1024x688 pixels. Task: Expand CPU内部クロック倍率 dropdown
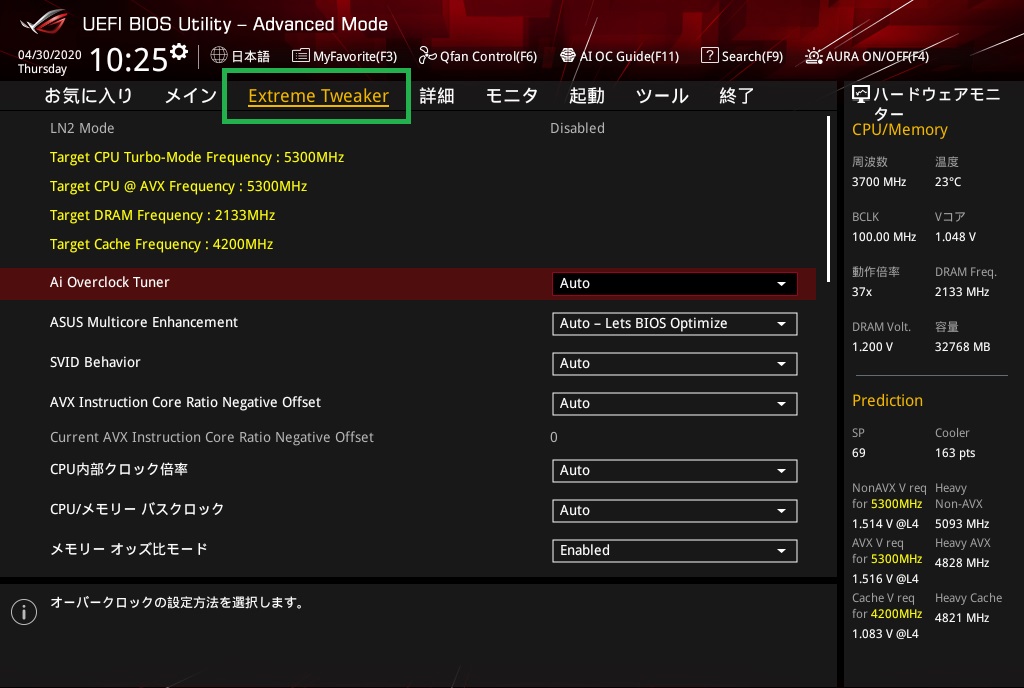coord(675,471)
